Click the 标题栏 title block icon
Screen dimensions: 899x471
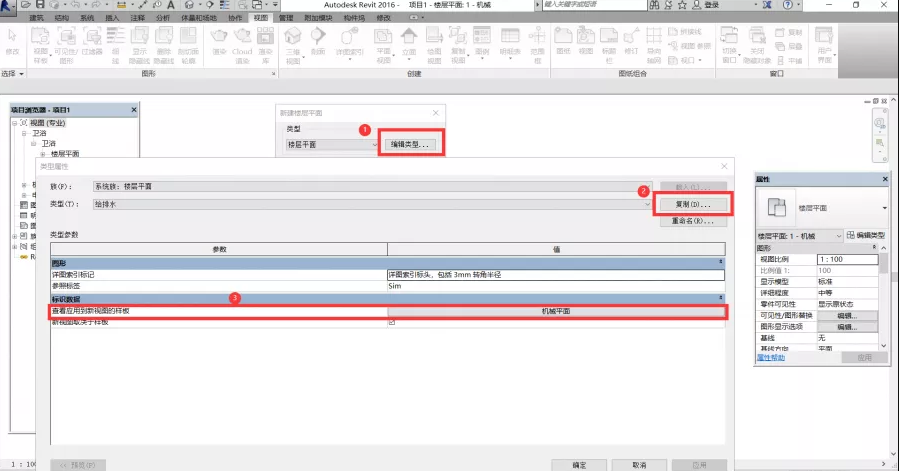point(608,45)
